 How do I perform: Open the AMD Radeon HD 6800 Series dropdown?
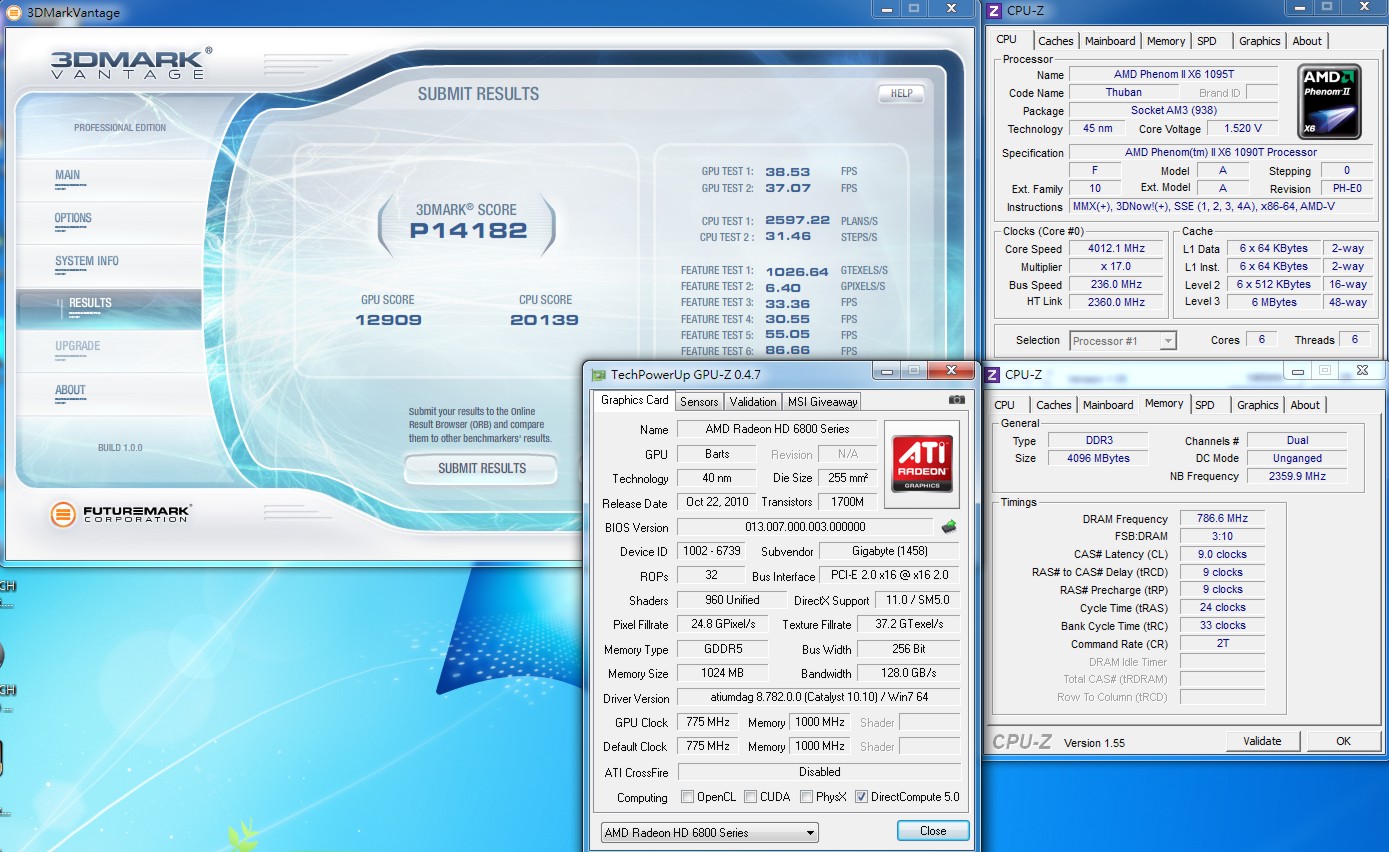[x=709, y=832]
